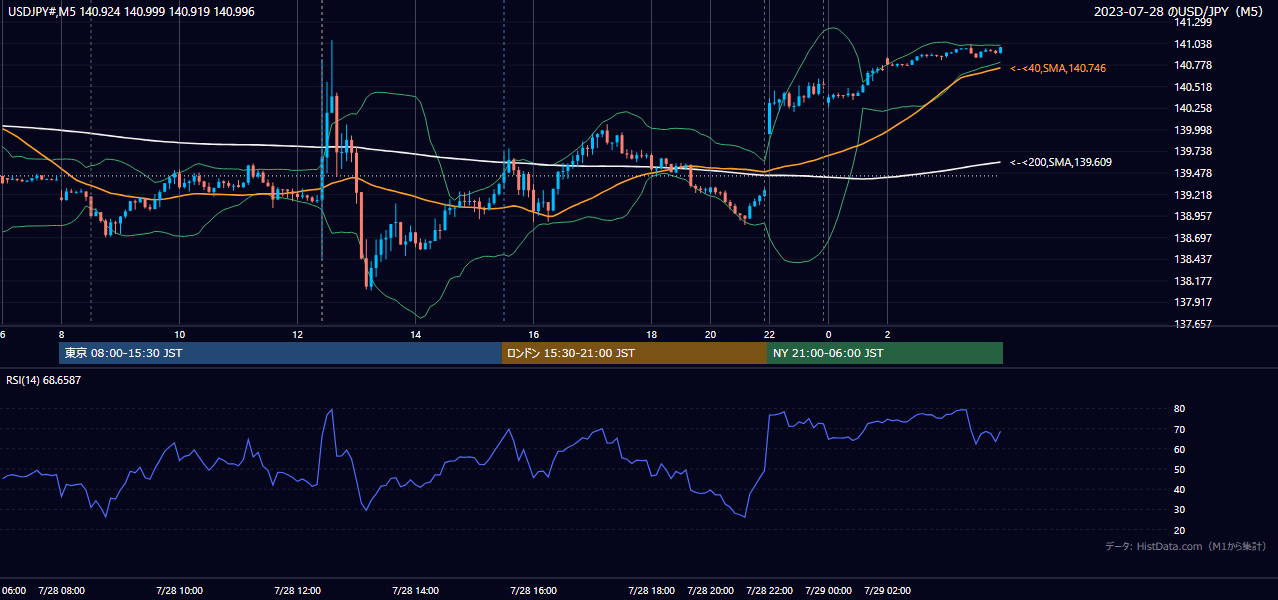This screenshot has height=600, width=1278.
Task: Click the 7/28 16:00 bottom date label
Action: click(533, 590)
